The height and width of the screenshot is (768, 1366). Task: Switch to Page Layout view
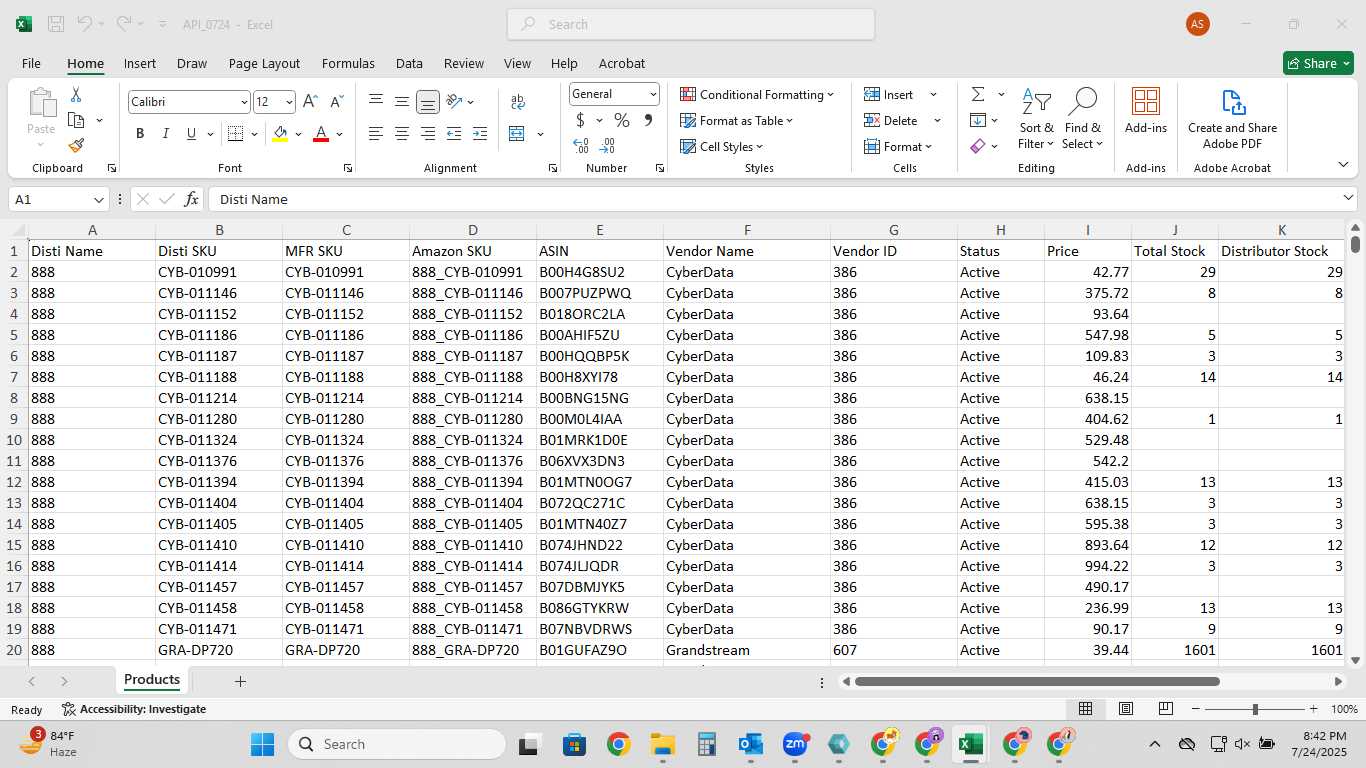tap(1126, 709)
